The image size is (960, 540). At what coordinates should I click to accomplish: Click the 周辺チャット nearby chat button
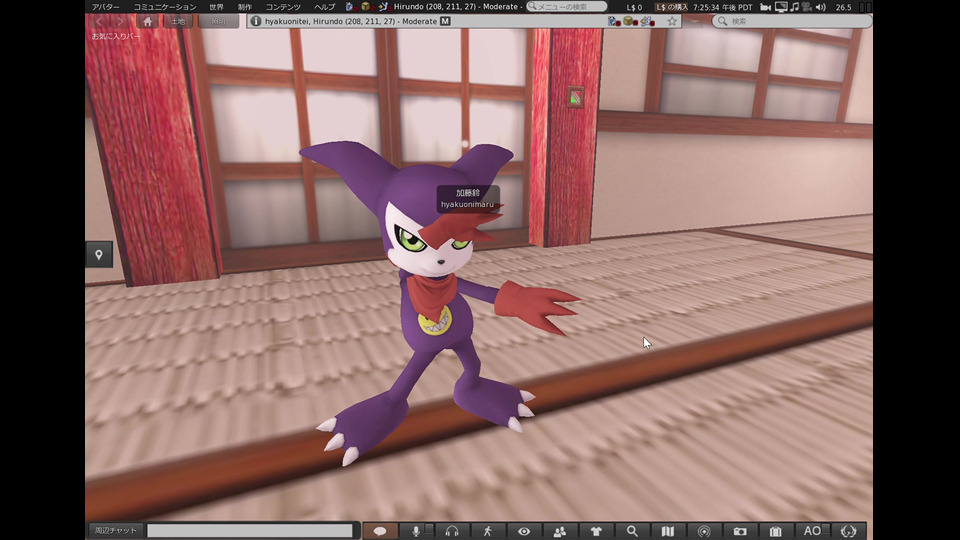coord(115,530)
